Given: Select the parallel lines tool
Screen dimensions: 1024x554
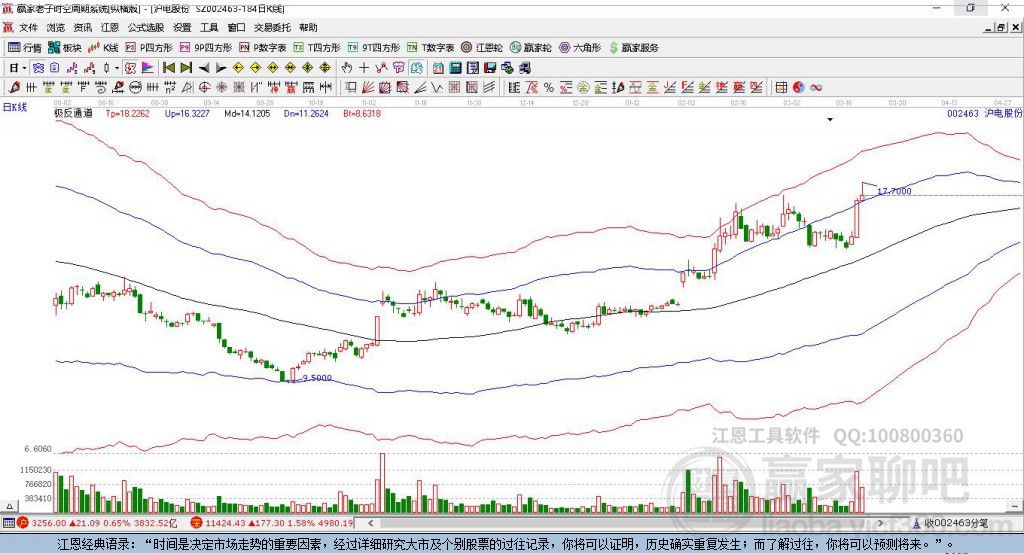Looking at the screenshot, I should click(x=488, y=88).
